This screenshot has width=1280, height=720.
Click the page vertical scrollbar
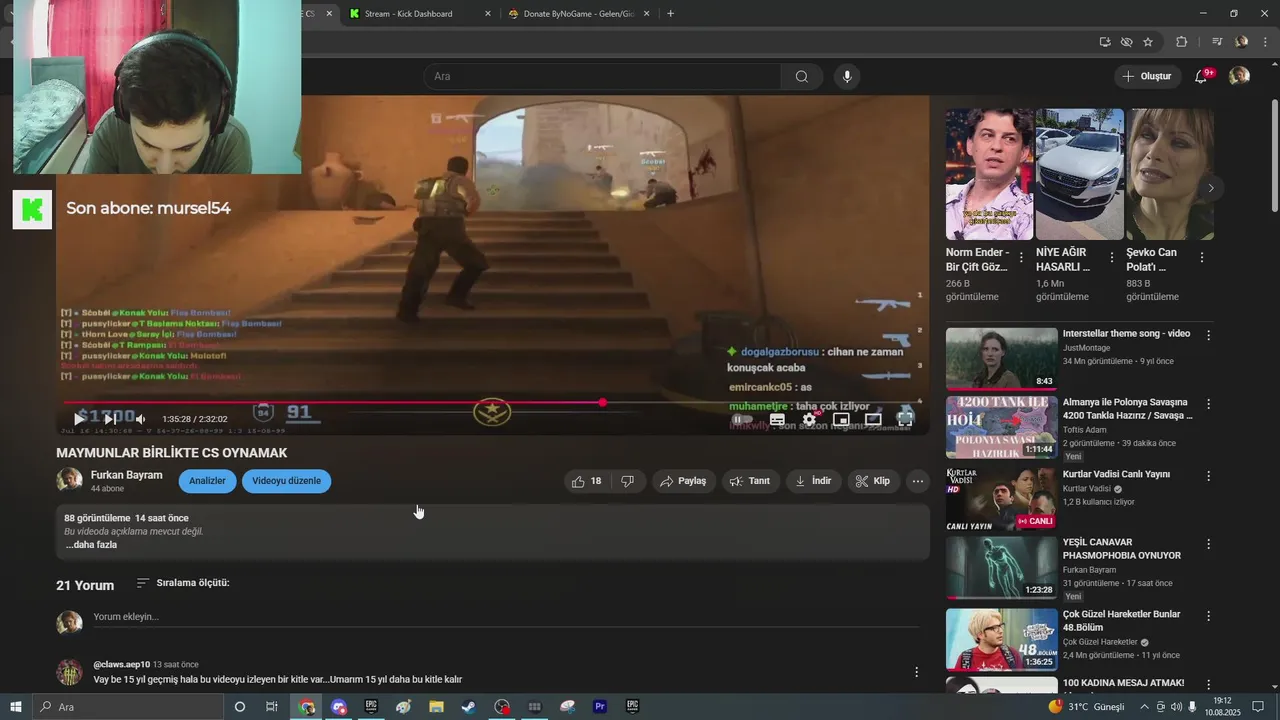coord(1274,155)
